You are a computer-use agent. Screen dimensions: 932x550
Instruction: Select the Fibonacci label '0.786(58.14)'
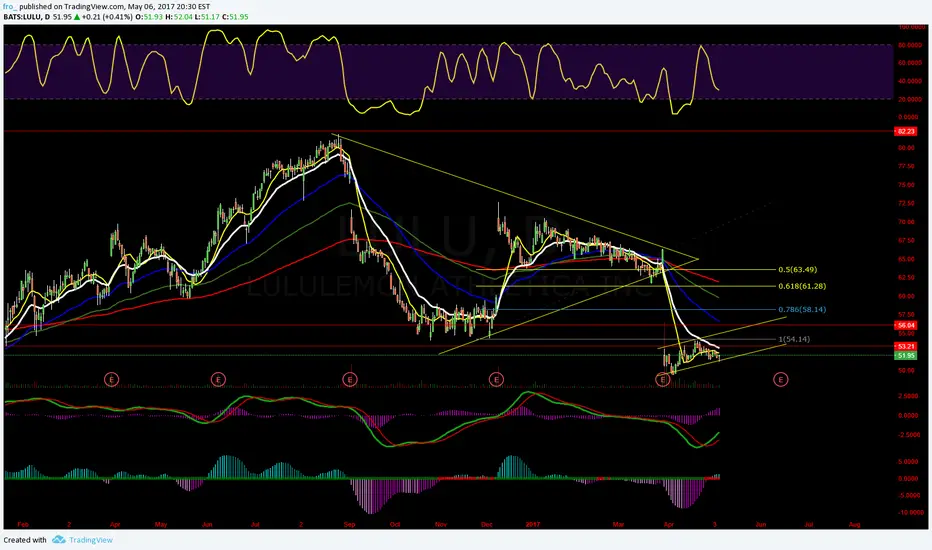[x=802, y=309]
